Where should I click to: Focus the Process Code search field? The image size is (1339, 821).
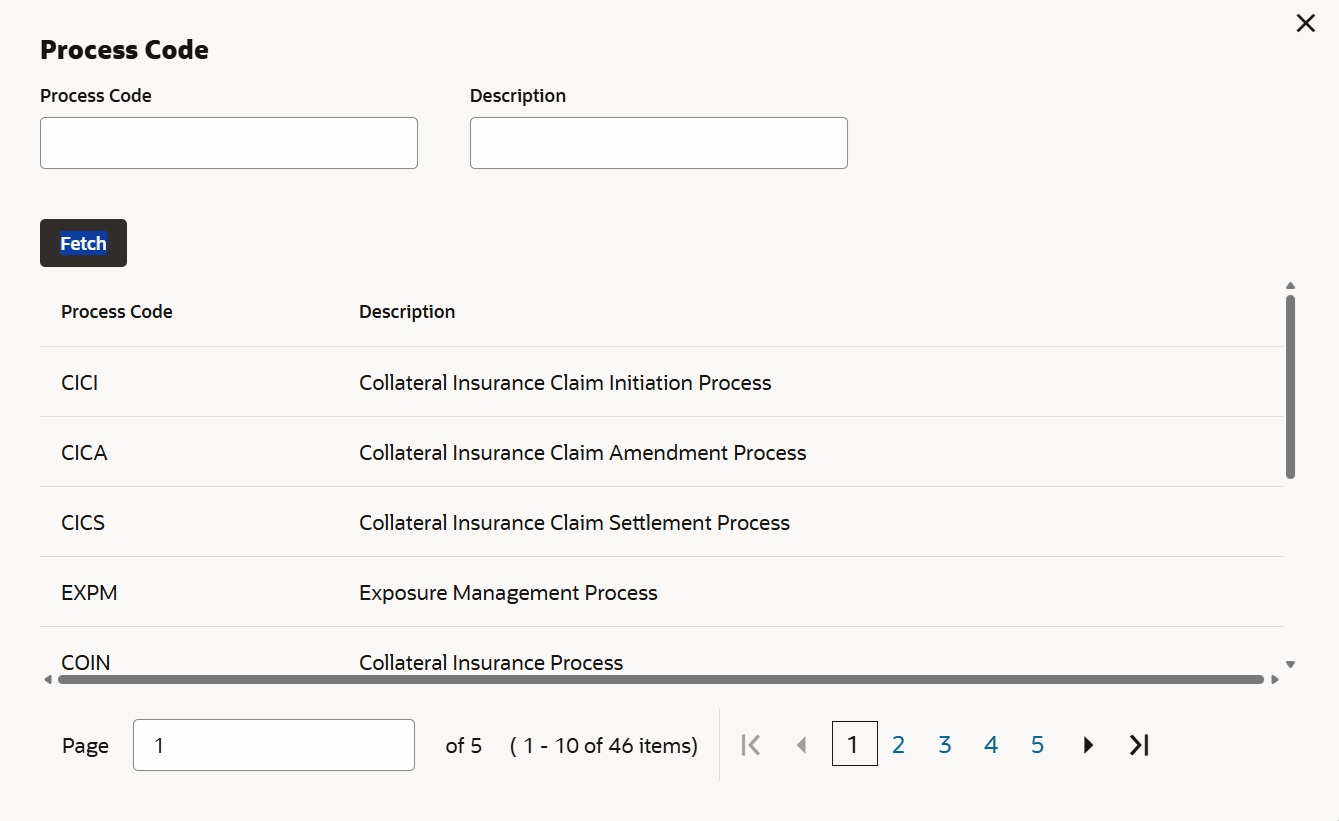[x=228, y=143]
